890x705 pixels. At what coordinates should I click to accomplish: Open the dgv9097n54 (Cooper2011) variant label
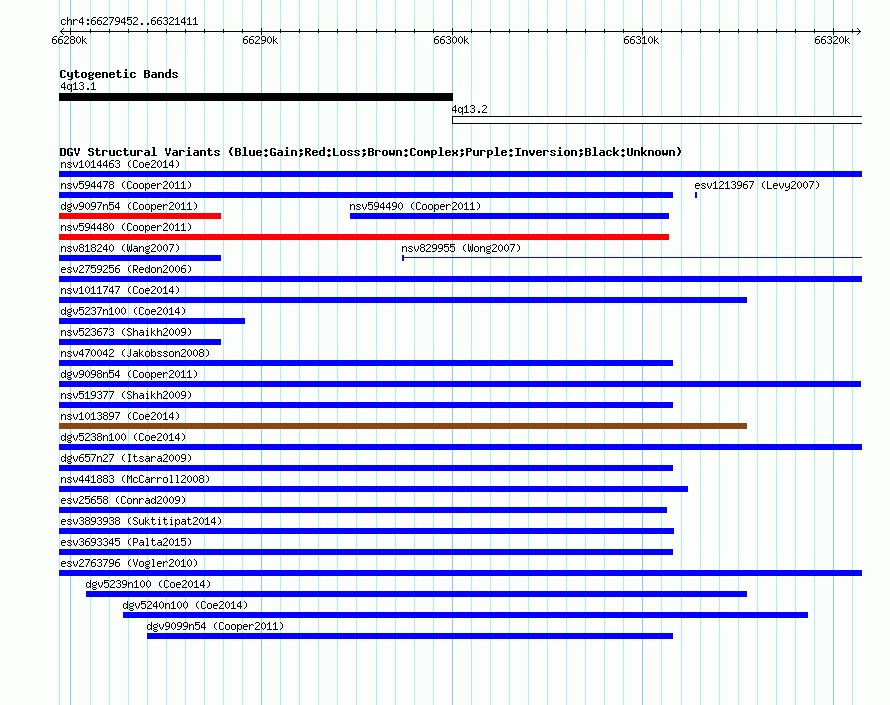point(129,206)
